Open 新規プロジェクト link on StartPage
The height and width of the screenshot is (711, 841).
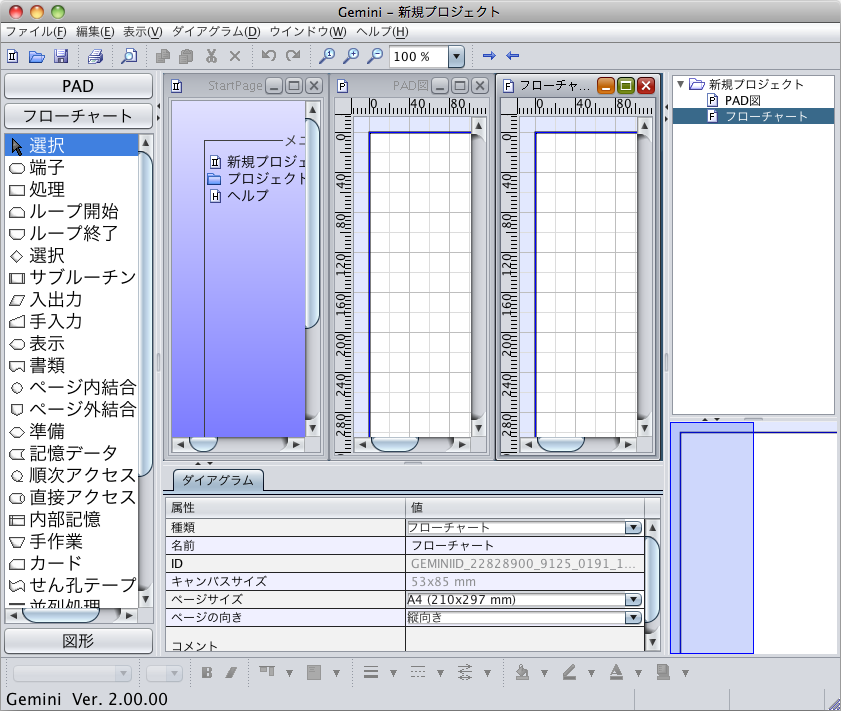pyautogui.click(x=257, y=161)
